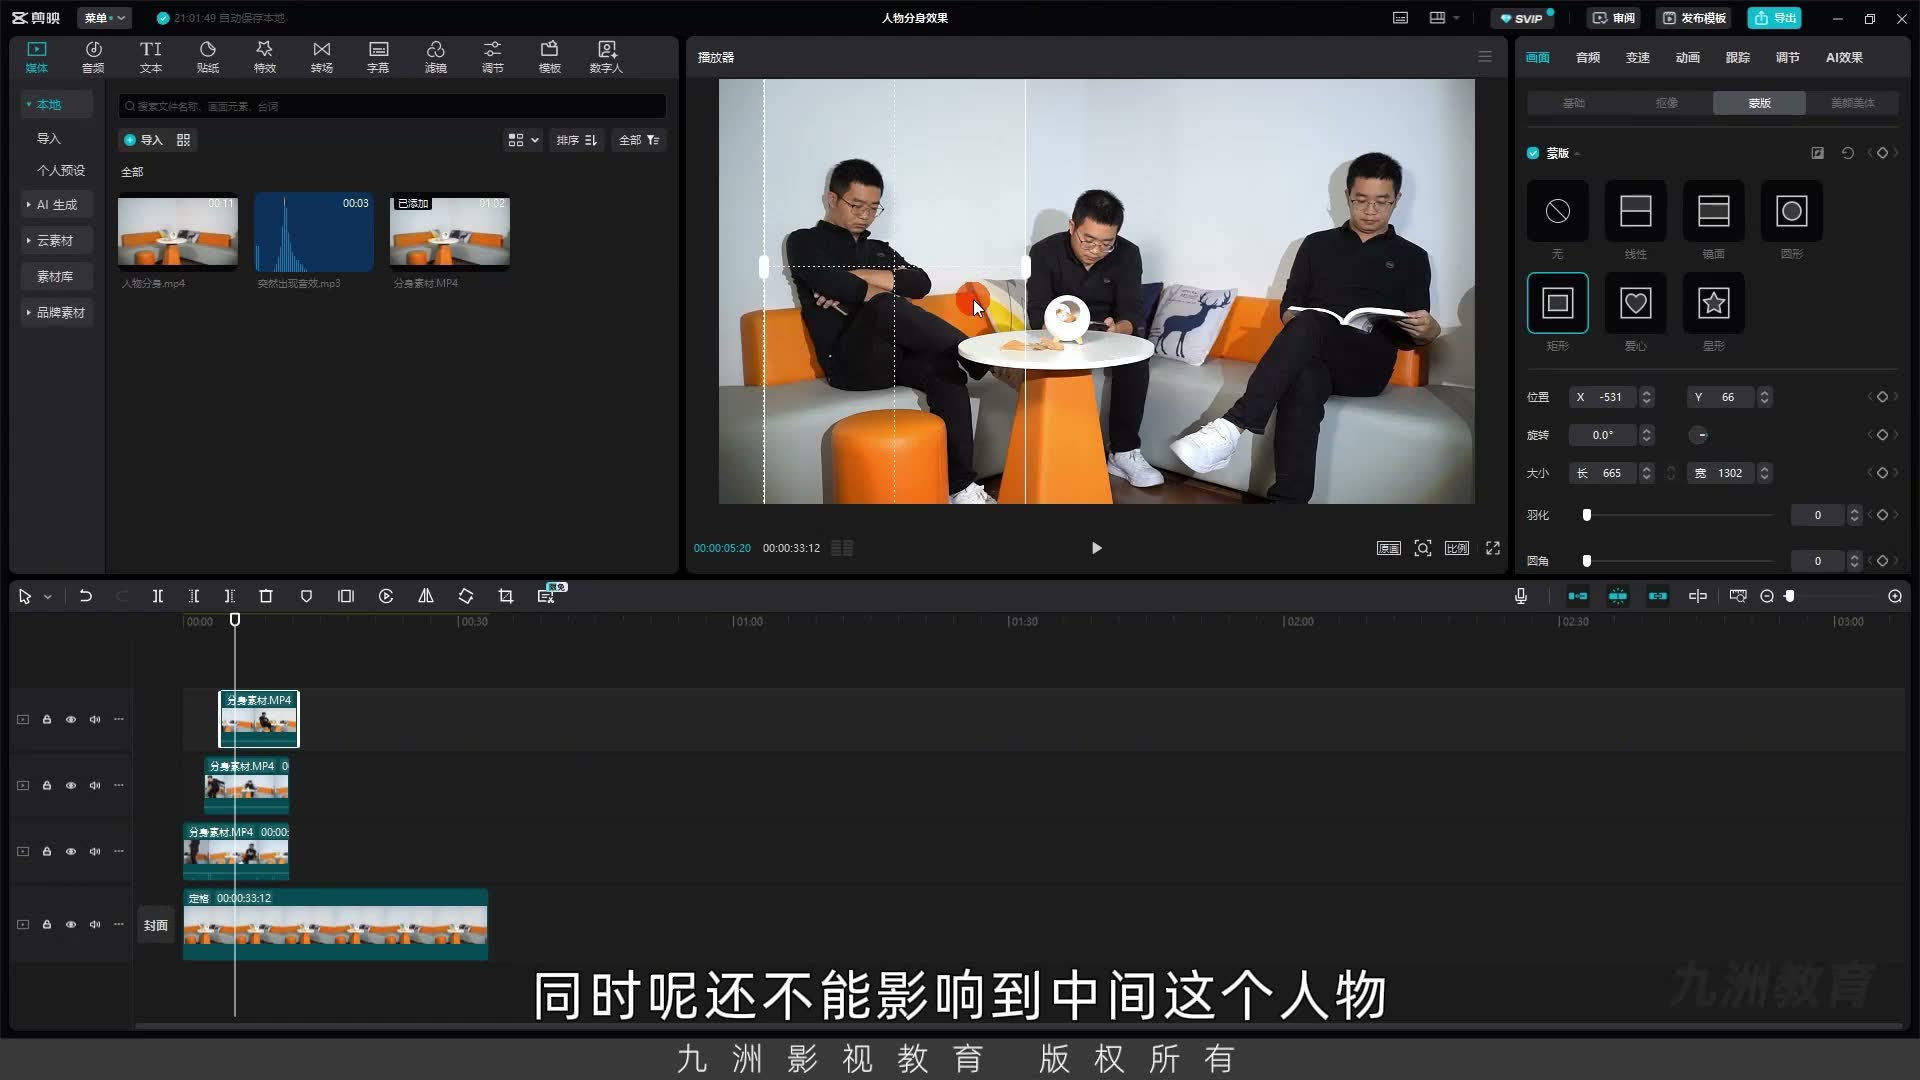Open the 模板 templates panel
The width and height of the screenshot is (1920, 1080).
pyautogui.click(x=550, y=57)
